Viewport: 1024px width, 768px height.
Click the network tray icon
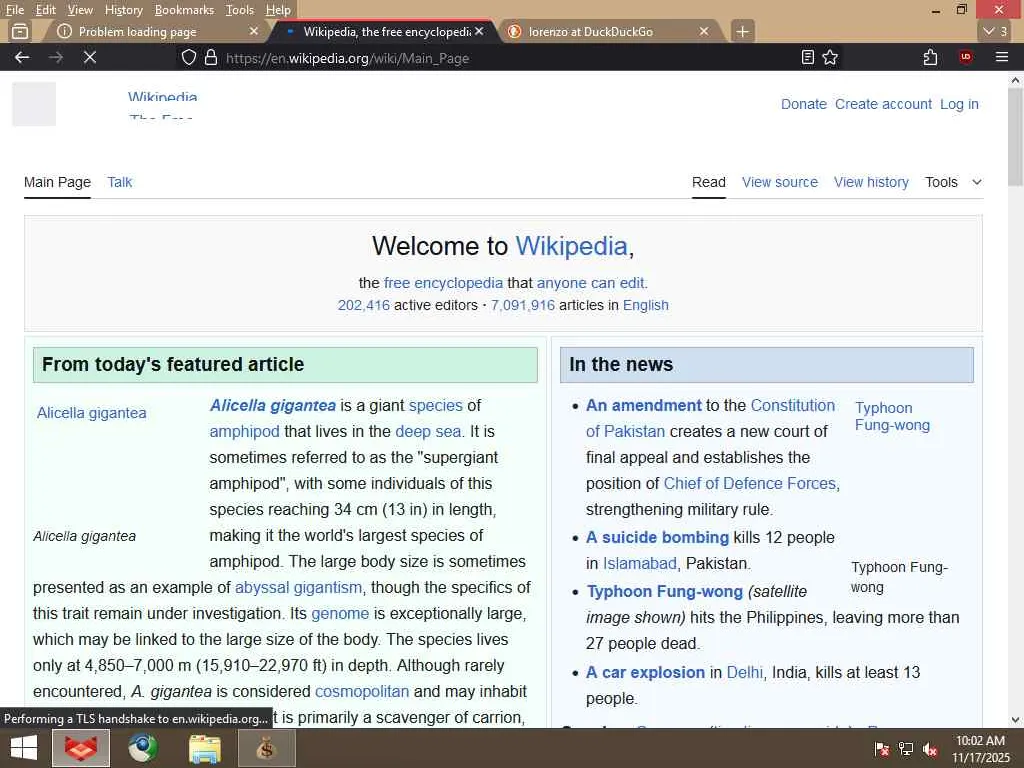906,749
